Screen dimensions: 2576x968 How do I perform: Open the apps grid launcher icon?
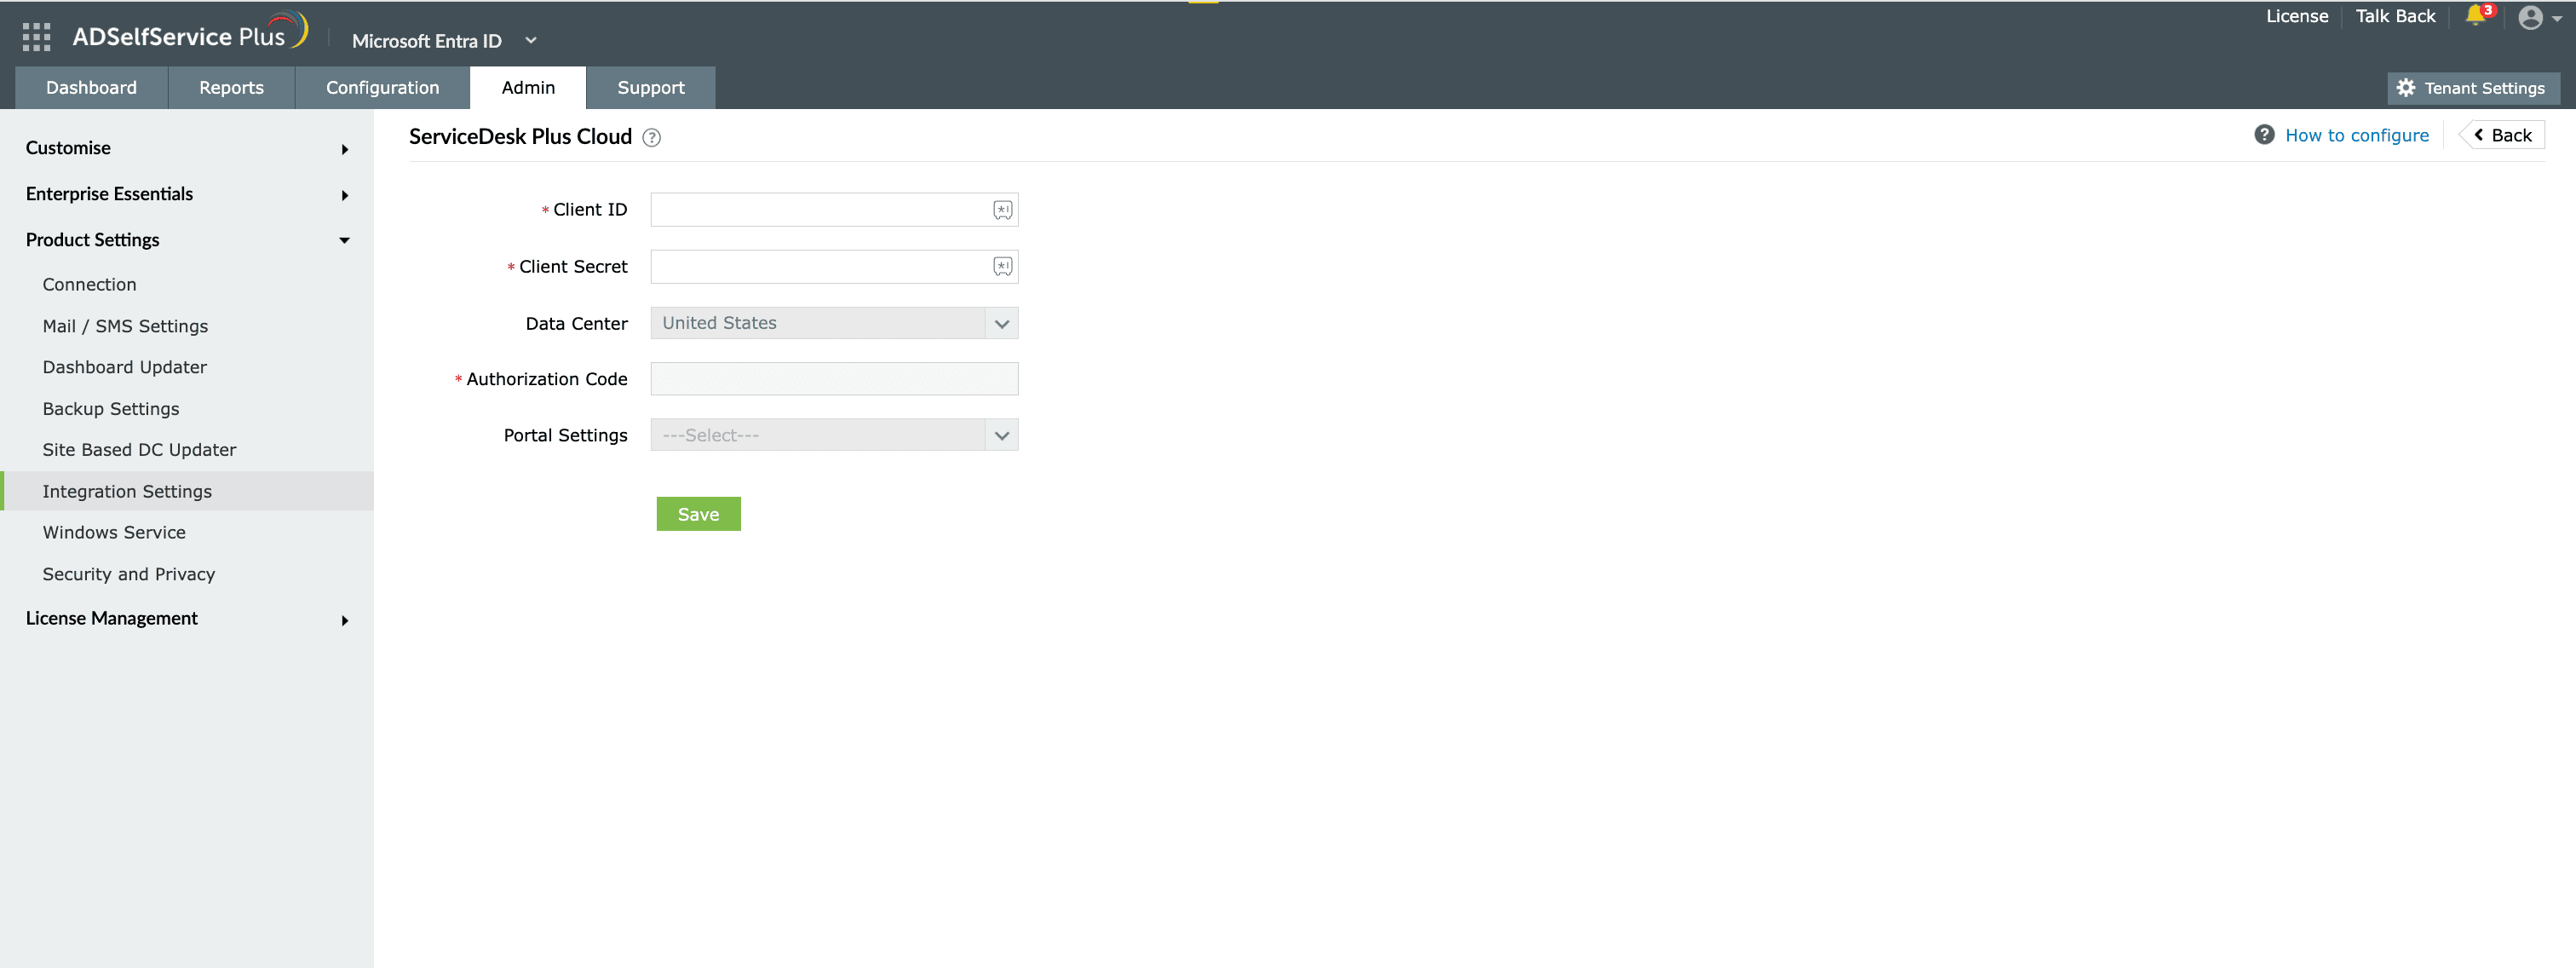[36, 38]
